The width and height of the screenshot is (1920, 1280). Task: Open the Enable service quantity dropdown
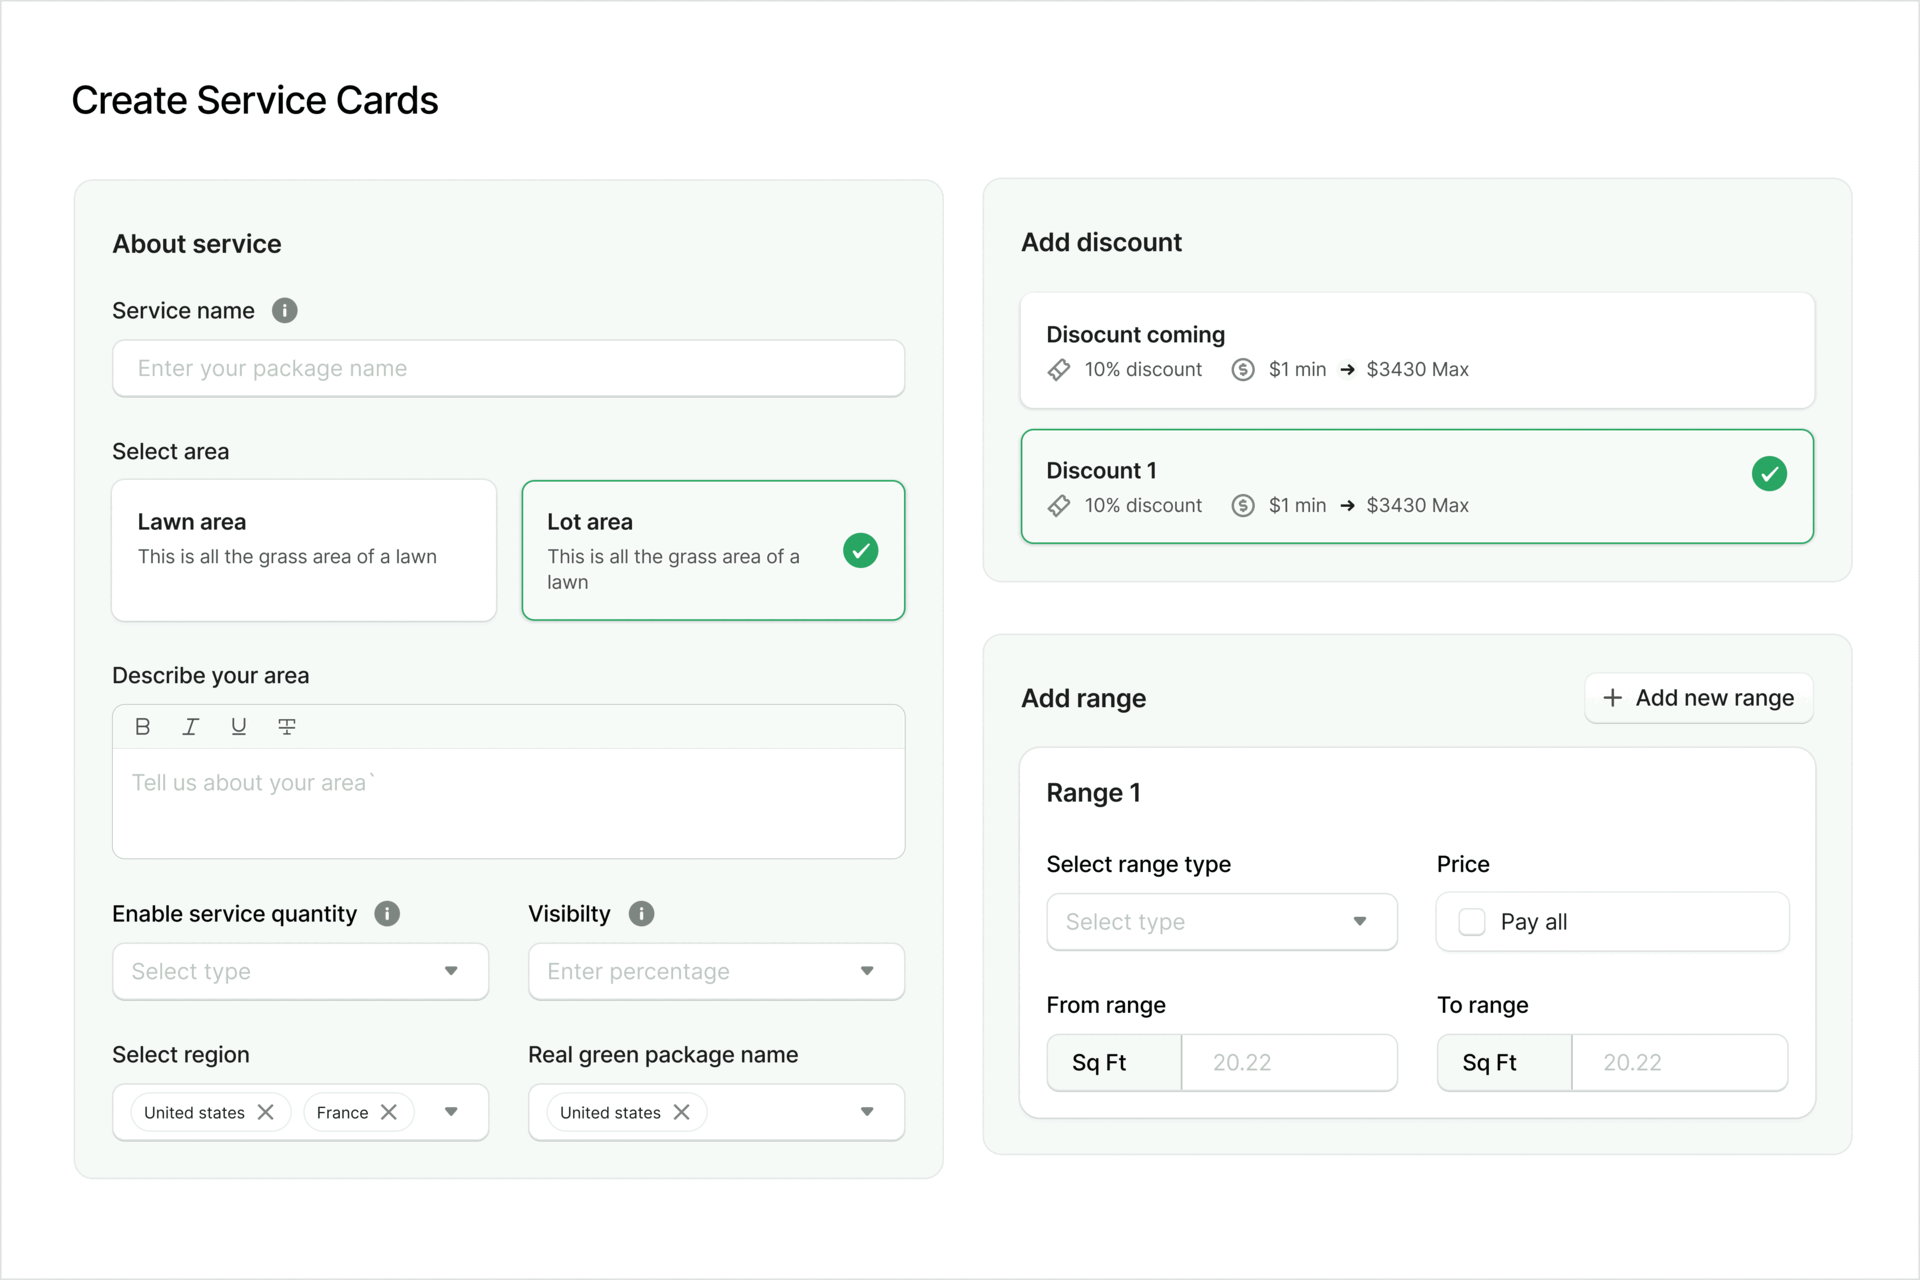click(x=300, y=971)
